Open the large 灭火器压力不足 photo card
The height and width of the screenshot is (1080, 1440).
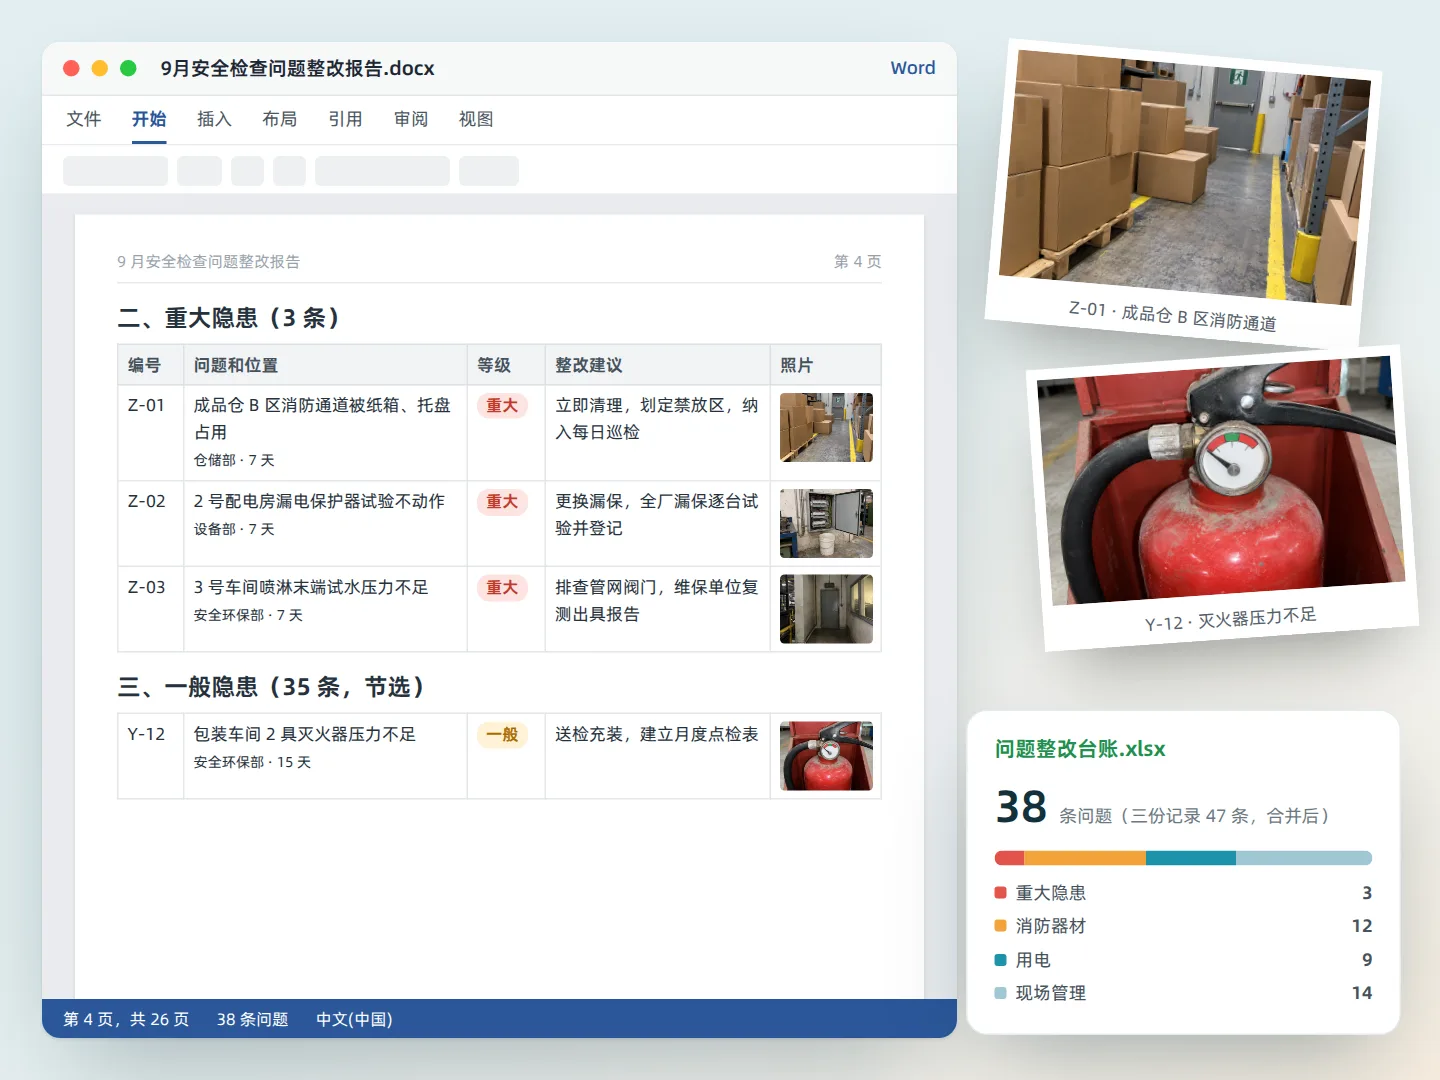click(x=1223, y=498)
